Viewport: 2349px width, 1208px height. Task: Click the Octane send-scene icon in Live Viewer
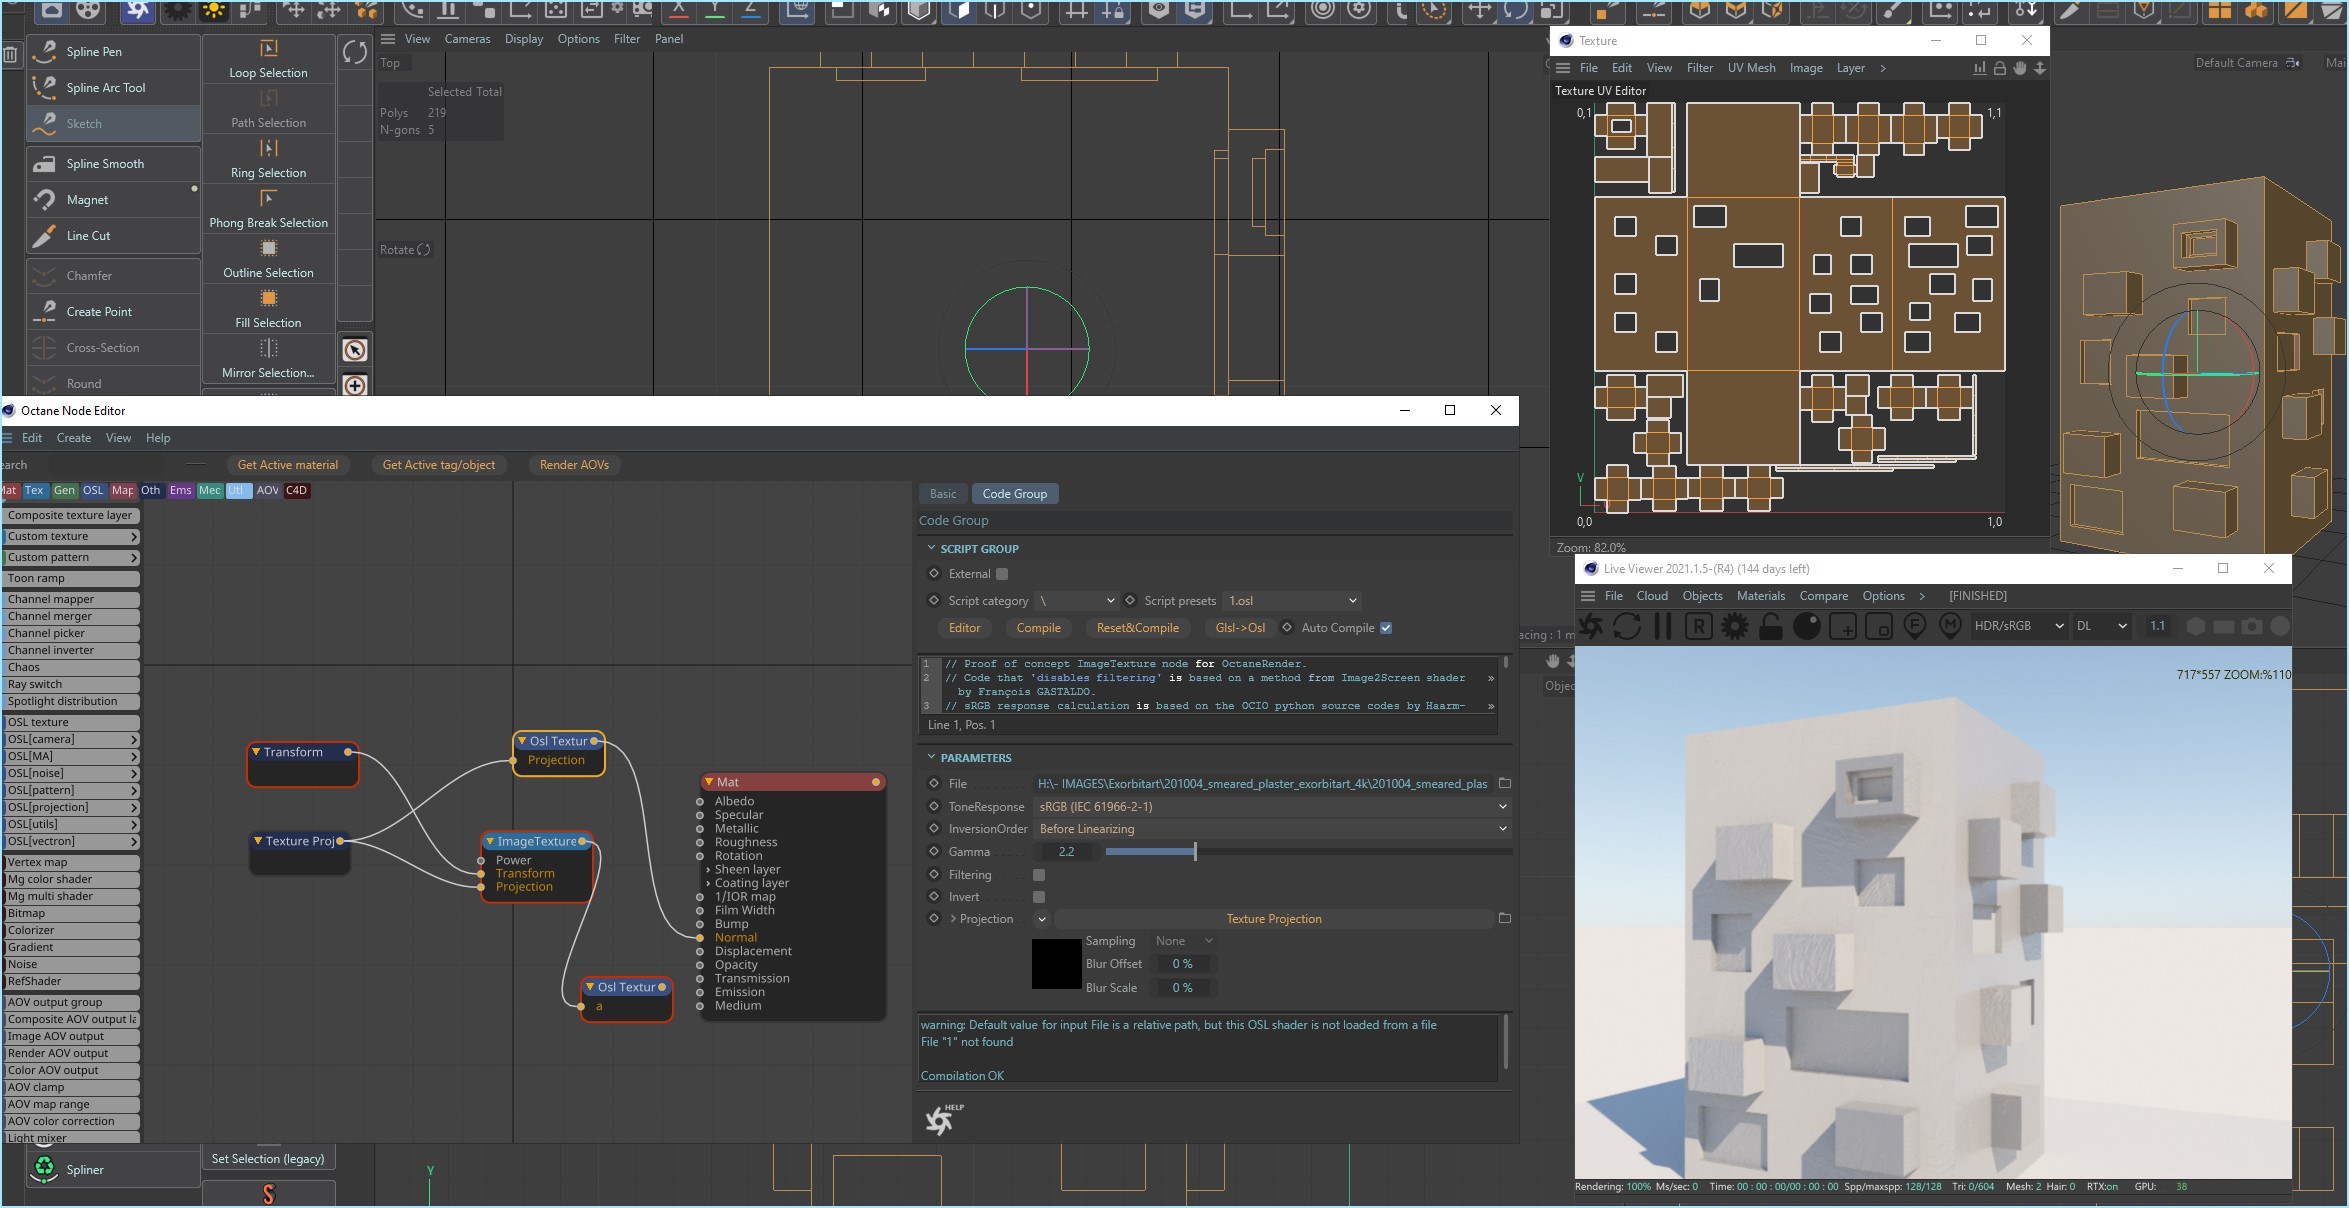tap(1591, 627)
